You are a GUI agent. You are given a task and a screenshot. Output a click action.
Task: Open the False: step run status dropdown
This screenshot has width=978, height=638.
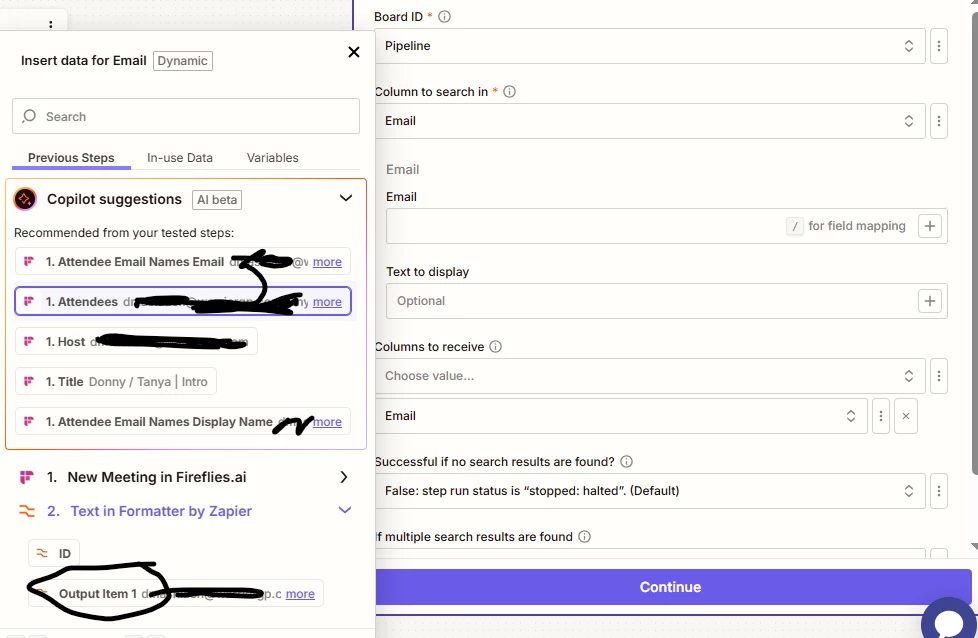650,490
